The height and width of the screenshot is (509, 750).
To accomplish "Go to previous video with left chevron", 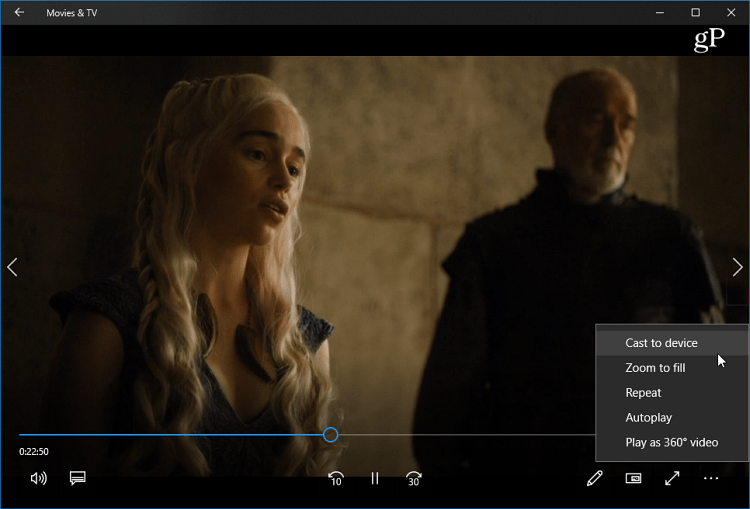I will coord(12,267).
